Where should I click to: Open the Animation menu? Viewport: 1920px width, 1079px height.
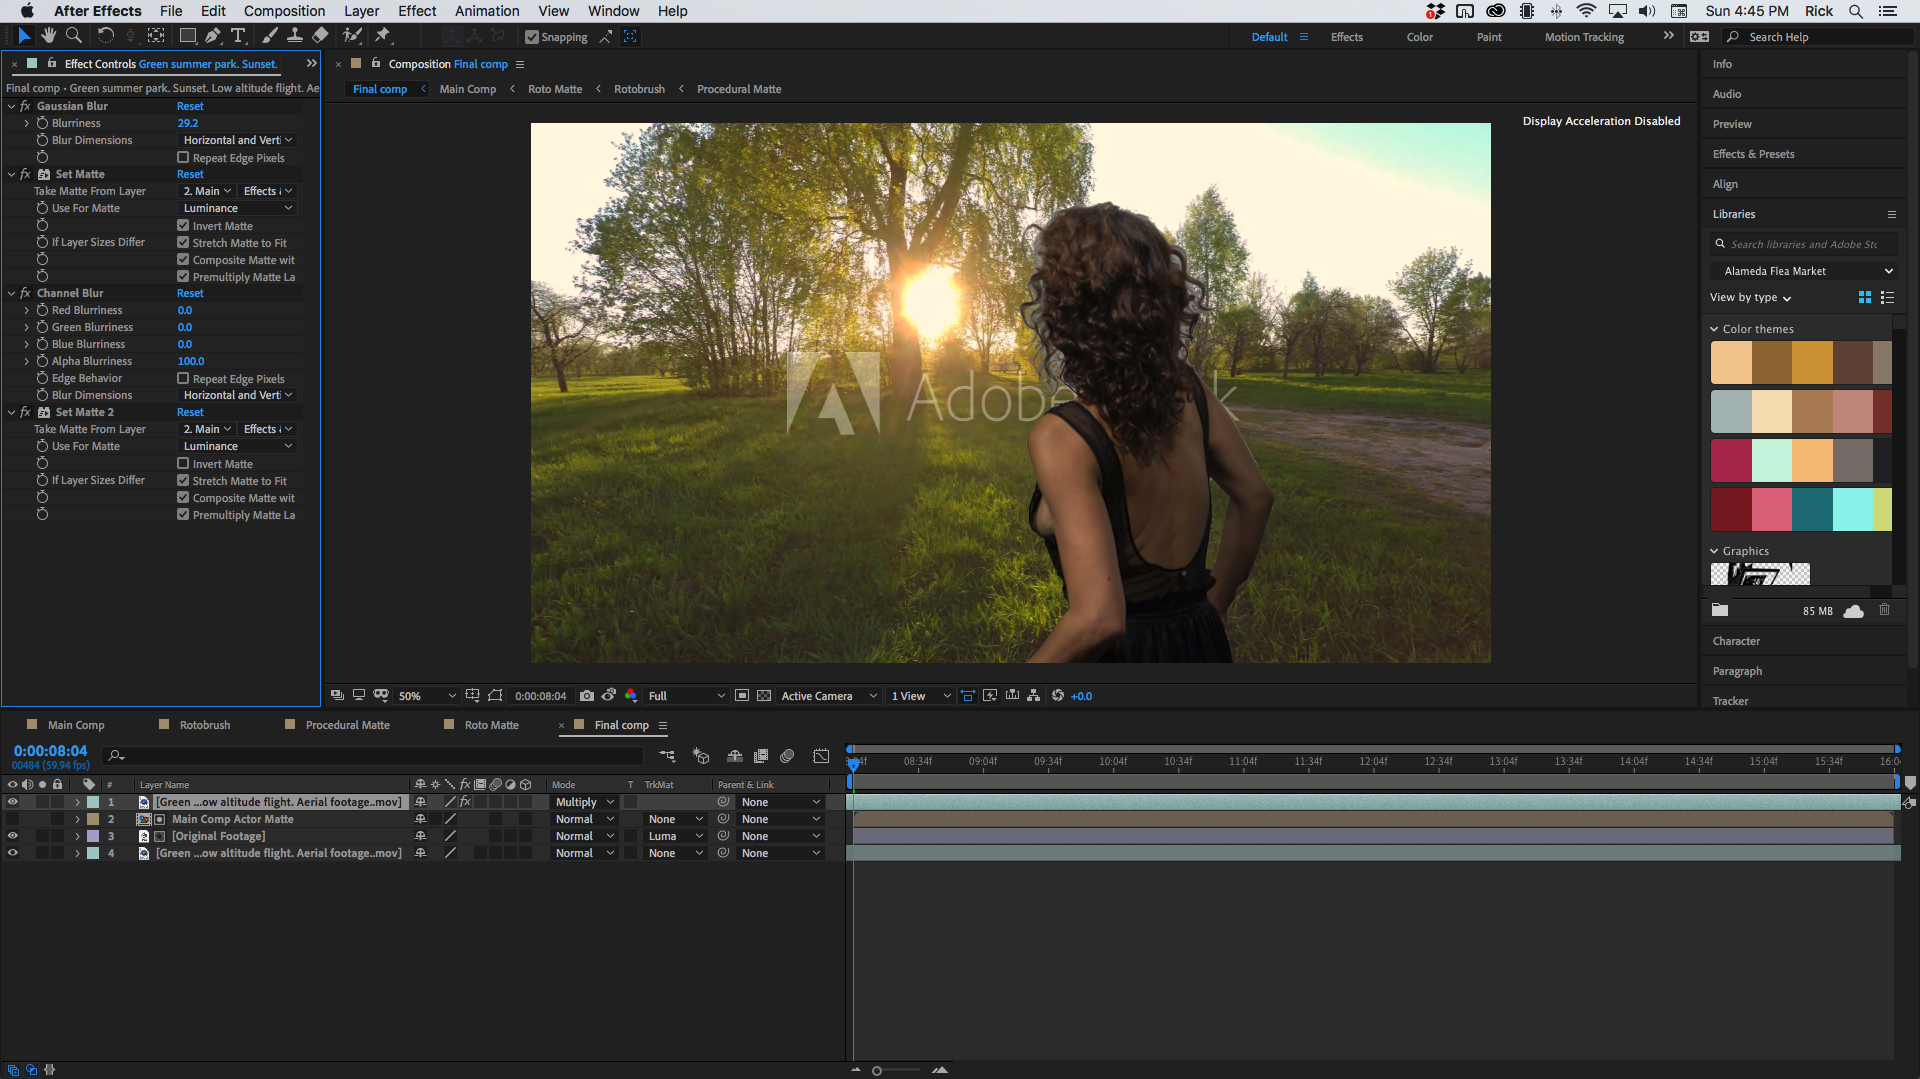click(x=486, y=11)
